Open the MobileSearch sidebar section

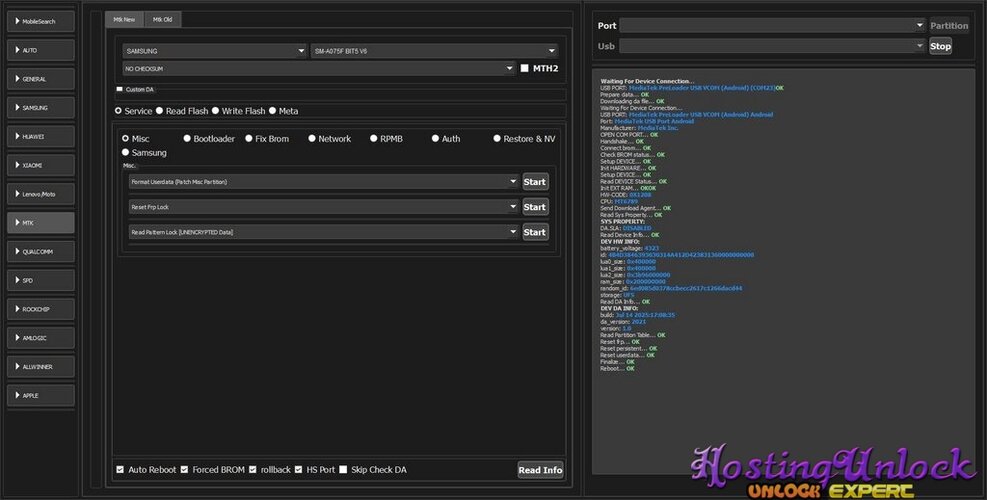pyautogui.click(x=41, y=21)
